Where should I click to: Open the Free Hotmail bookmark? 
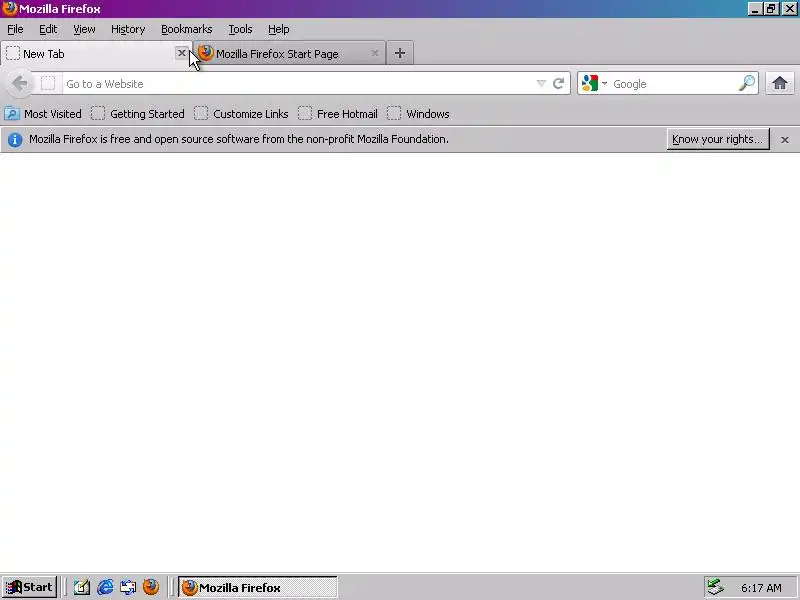point(337,114)
